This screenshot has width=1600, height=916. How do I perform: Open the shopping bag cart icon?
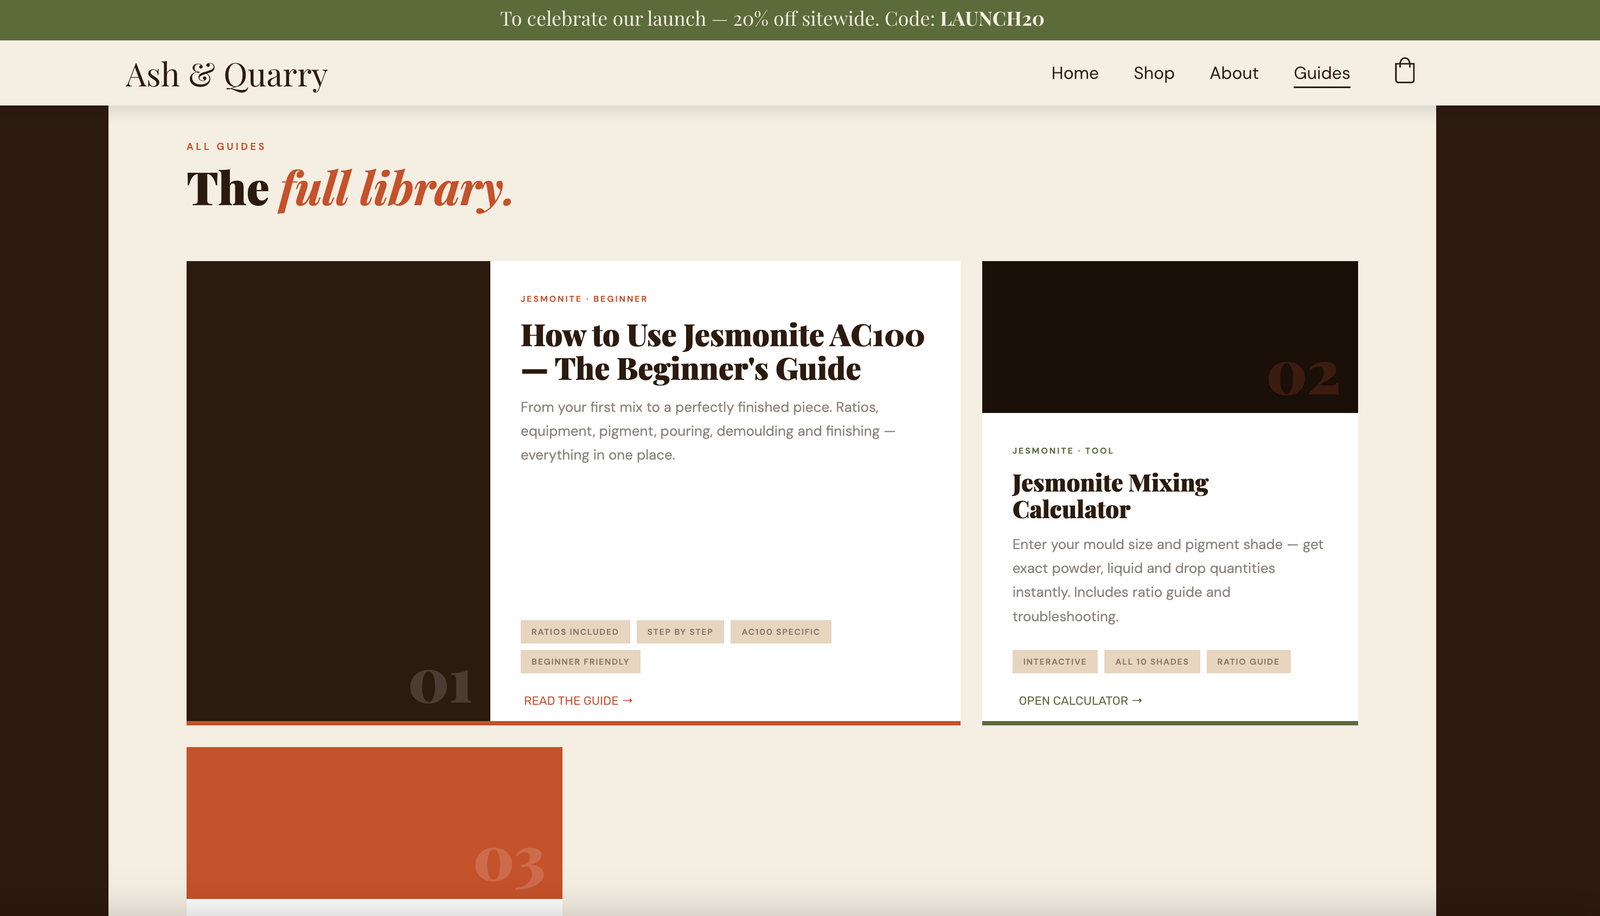[1404, 71]
